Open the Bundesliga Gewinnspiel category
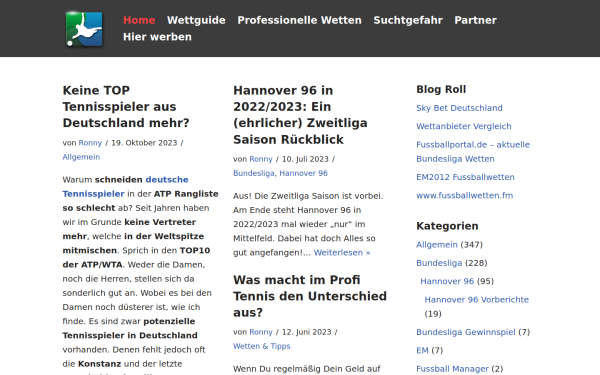The width and height of the screenshot is (600, 375). 466,333
